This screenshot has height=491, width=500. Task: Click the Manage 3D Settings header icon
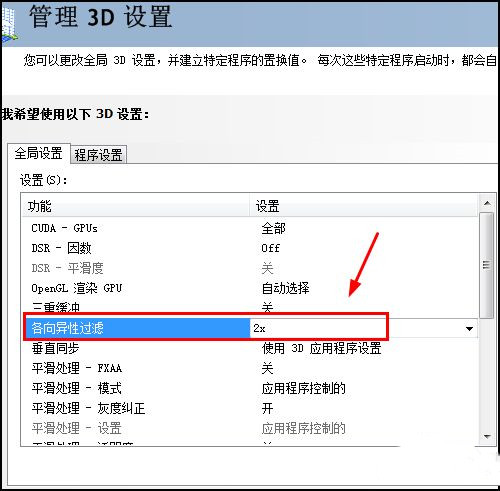9,23
